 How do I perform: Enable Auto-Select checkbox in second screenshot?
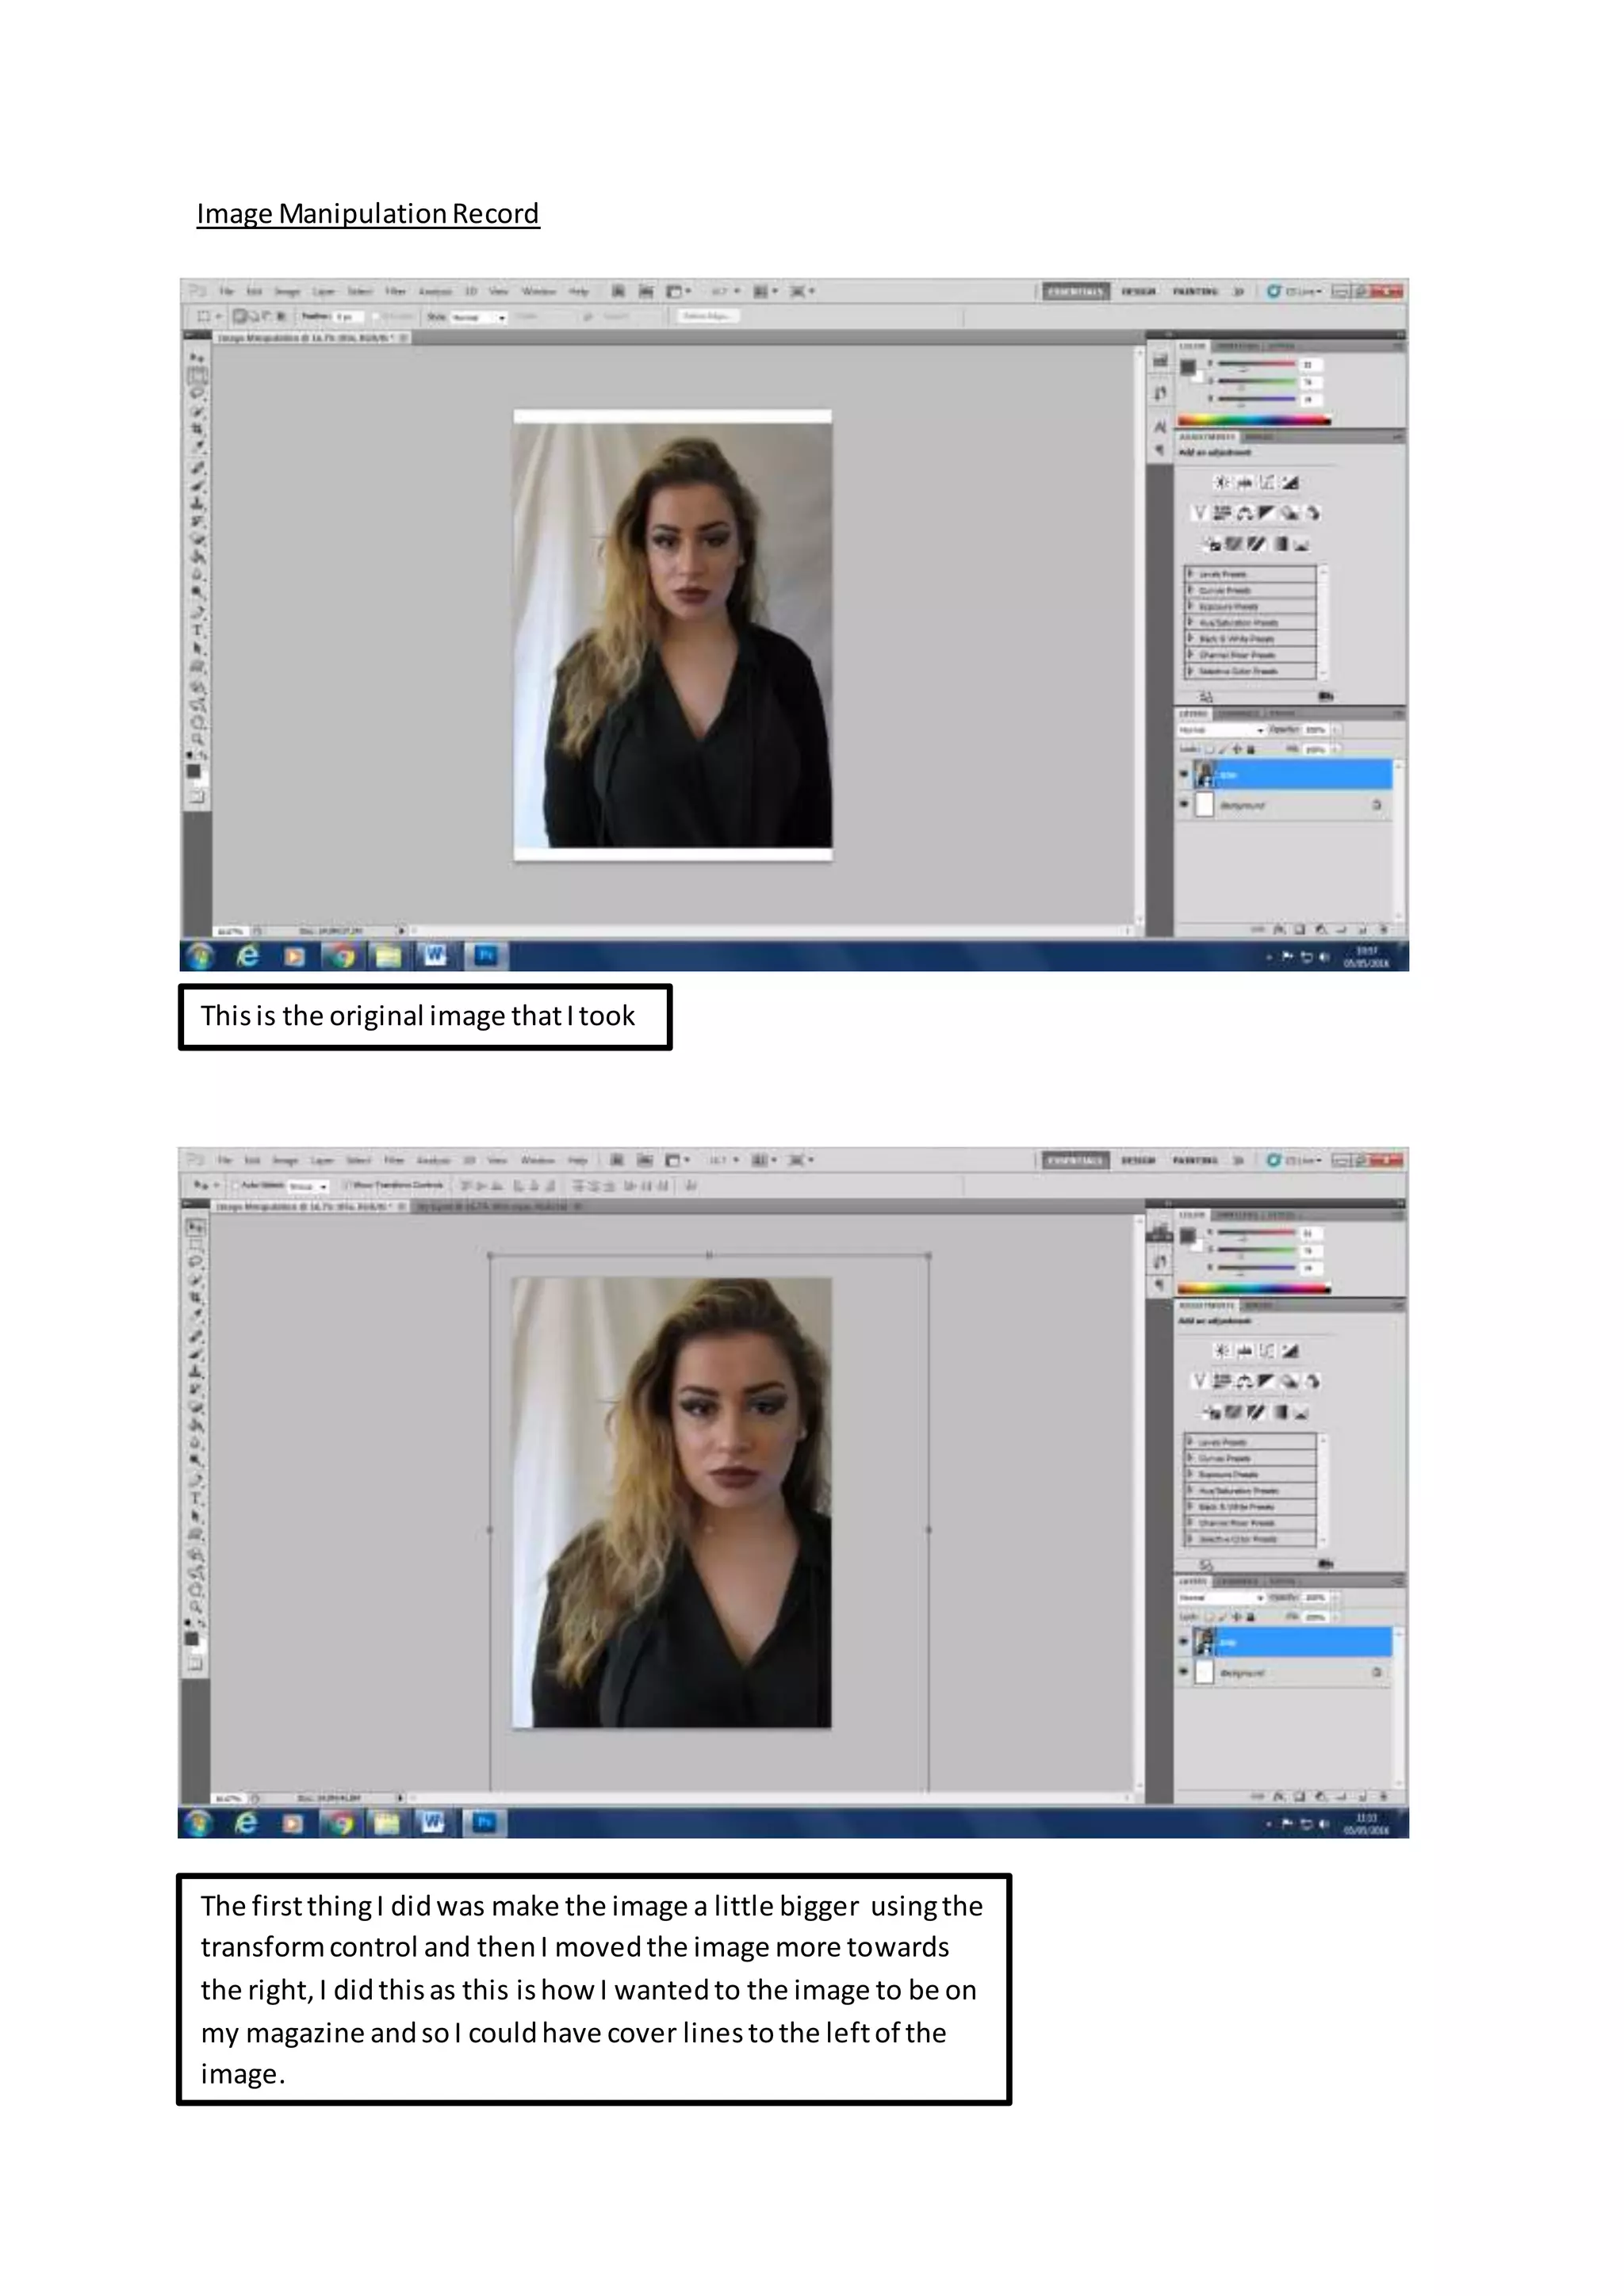click(236, 1186)
